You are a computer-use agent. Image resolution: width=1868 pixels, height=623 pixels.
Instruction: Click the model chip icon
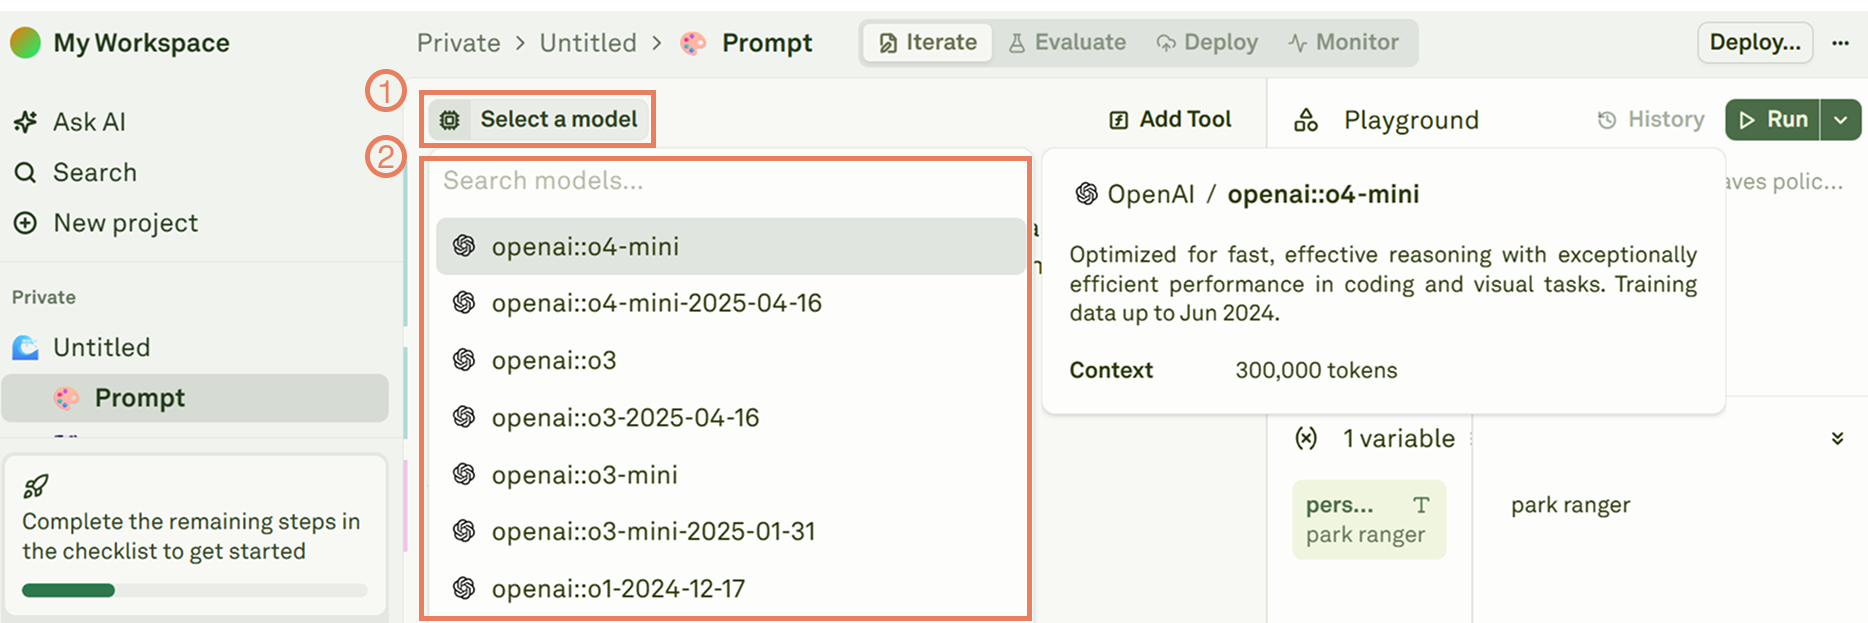pyautogui.click(x=450, y=120)
